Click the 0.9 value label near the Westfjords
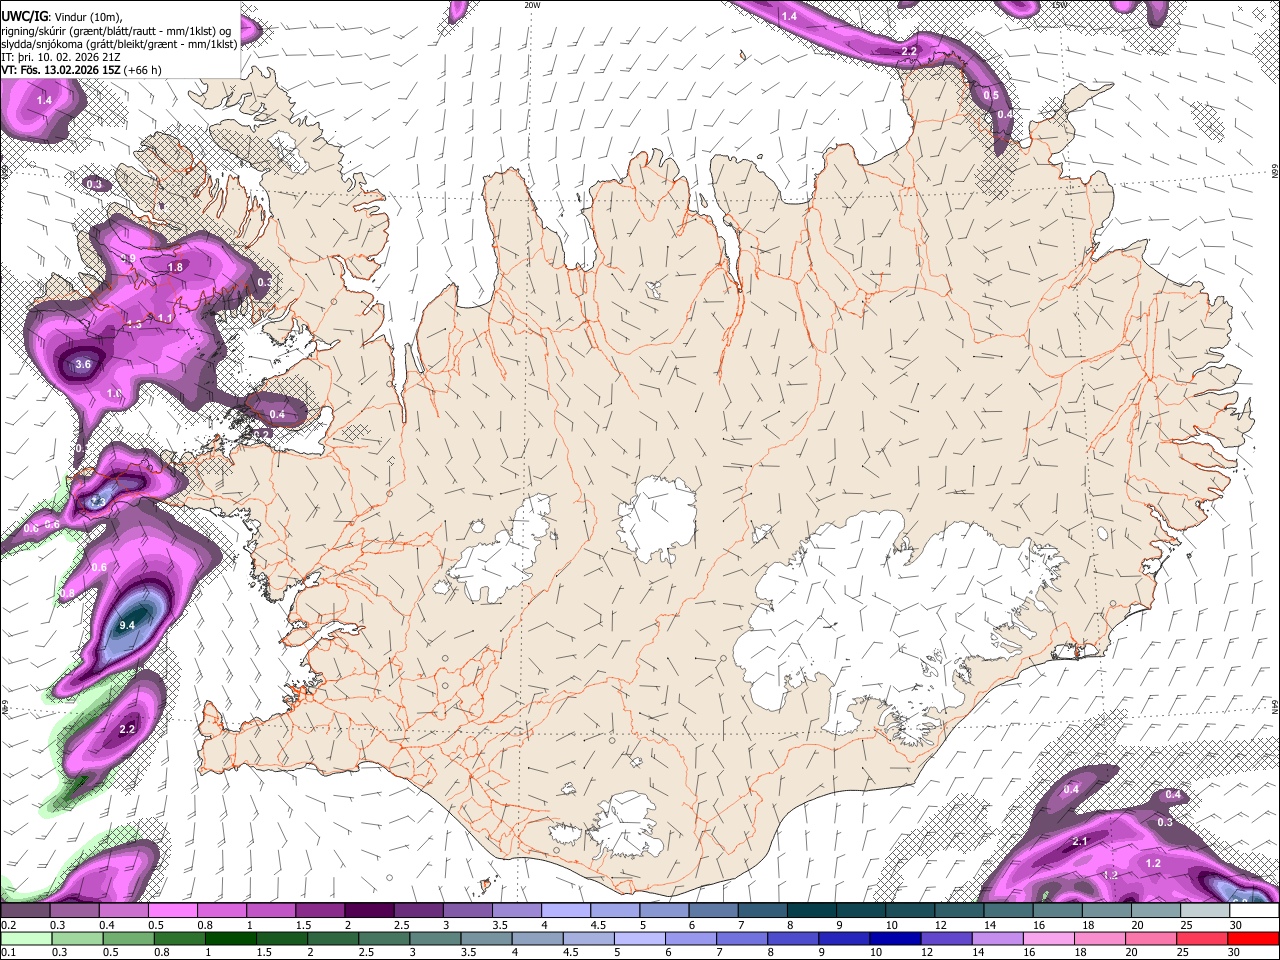This screenshot has height=960, width=1280. point(128,259)
